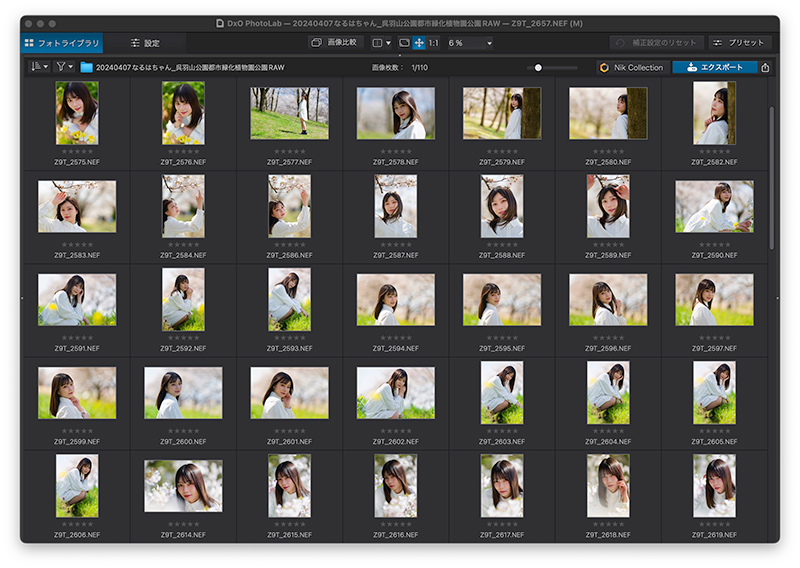This screenshot has height=568, width=800.
Task: Click the エクスポート export button
Action: click(714, 67)
